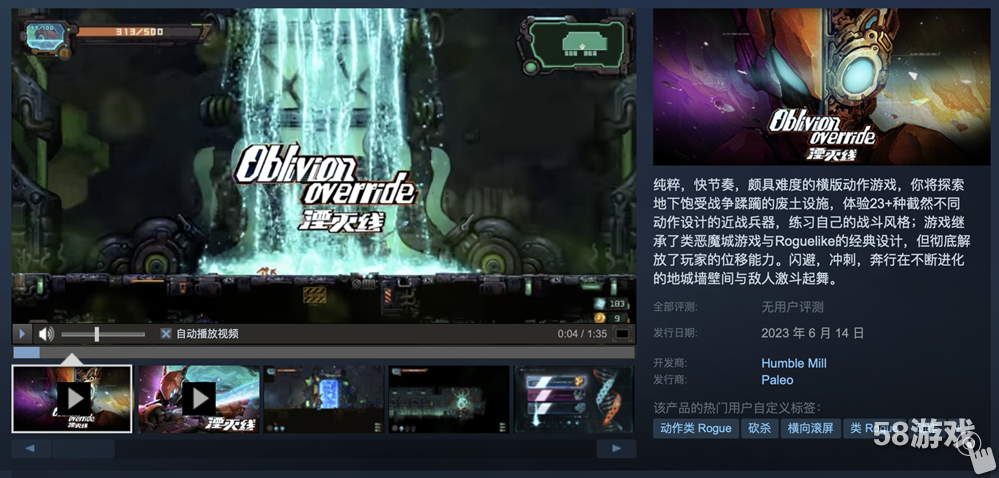Select the first trailer thumbnail
Viewport: 999px width, 478px height.
click(72, 398)
